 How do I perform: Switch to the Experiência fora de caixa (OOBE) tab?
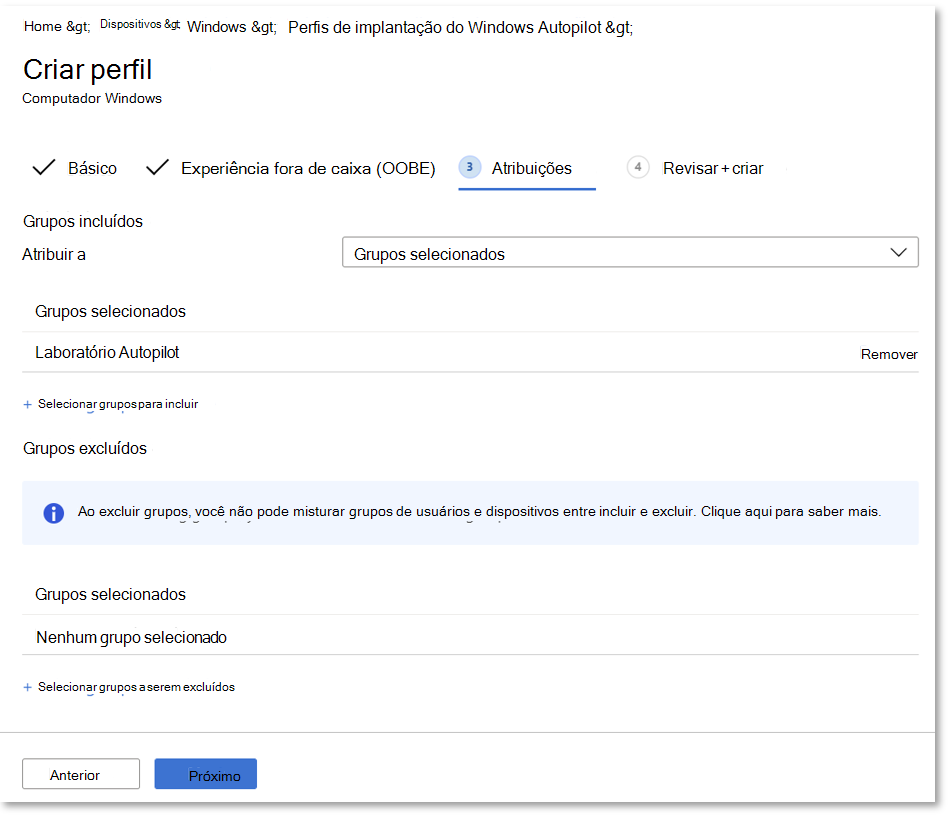click(308, 168)
